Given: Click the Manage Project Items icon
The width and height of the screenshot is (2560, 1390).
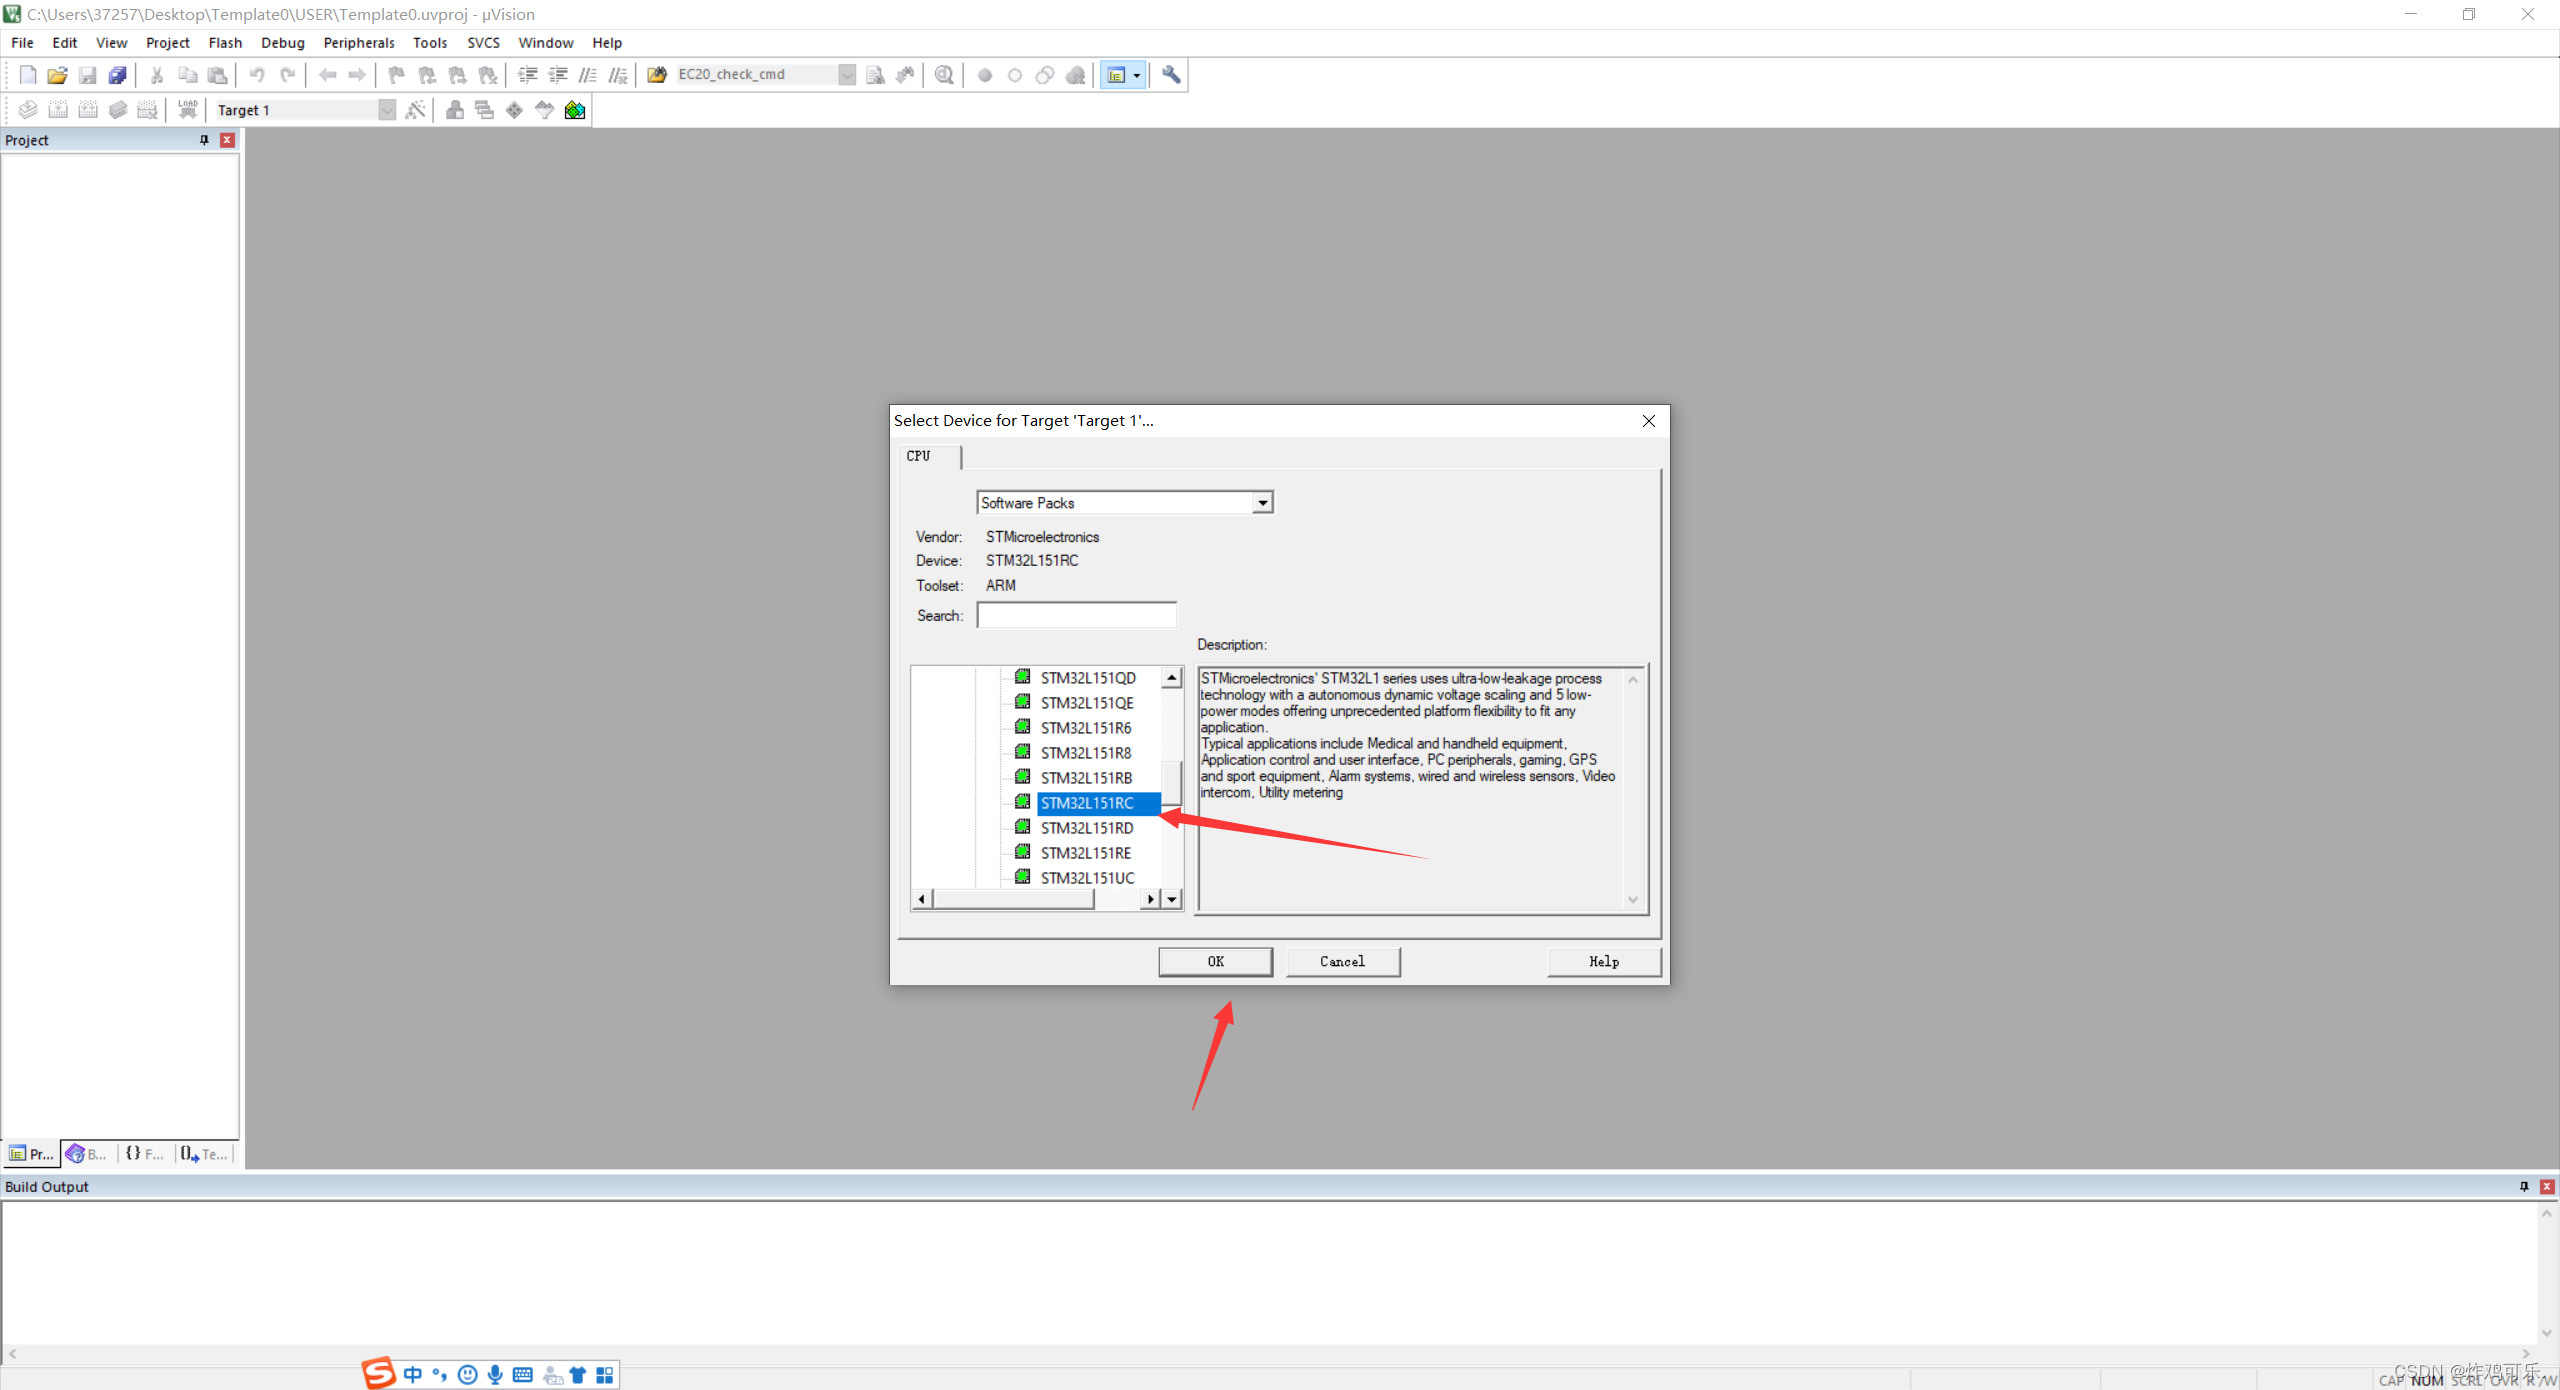Looking at the screenshot, I should pyautogui.click(x=455, y=110).
